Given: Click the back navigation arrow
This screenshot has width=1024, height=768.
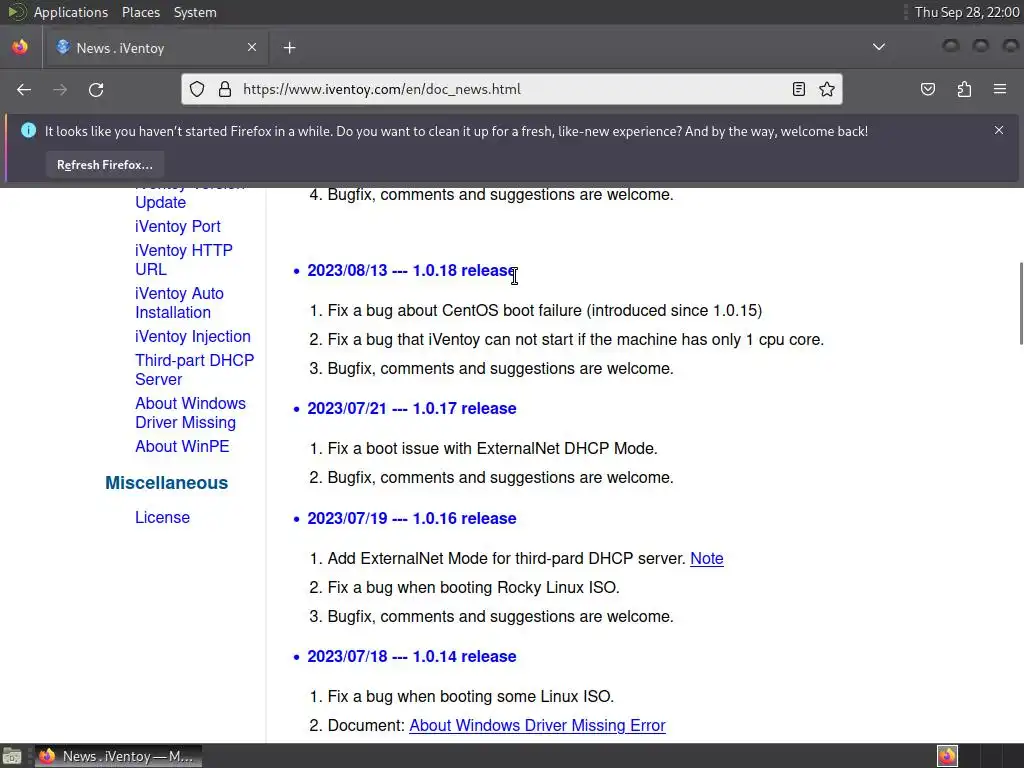Looking at the screenshot, I should (x=24, y=89).
